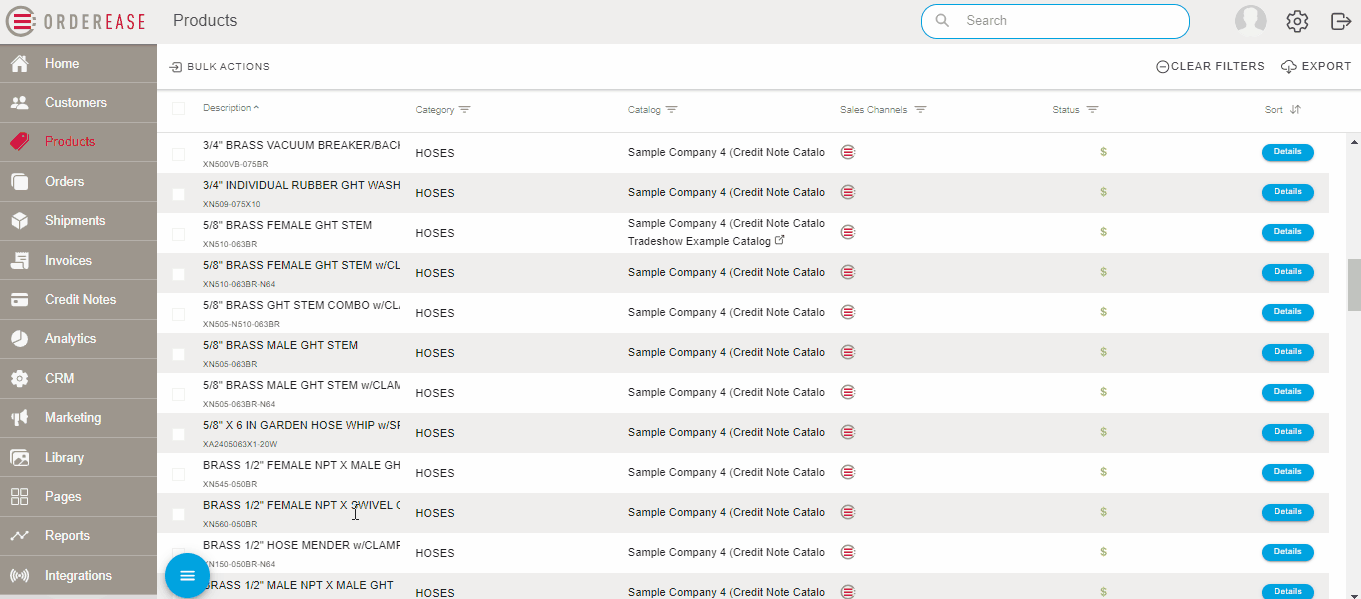1361x599 pixels.
Task: Open the Catalog column filter
Action: tap(672, 110)
